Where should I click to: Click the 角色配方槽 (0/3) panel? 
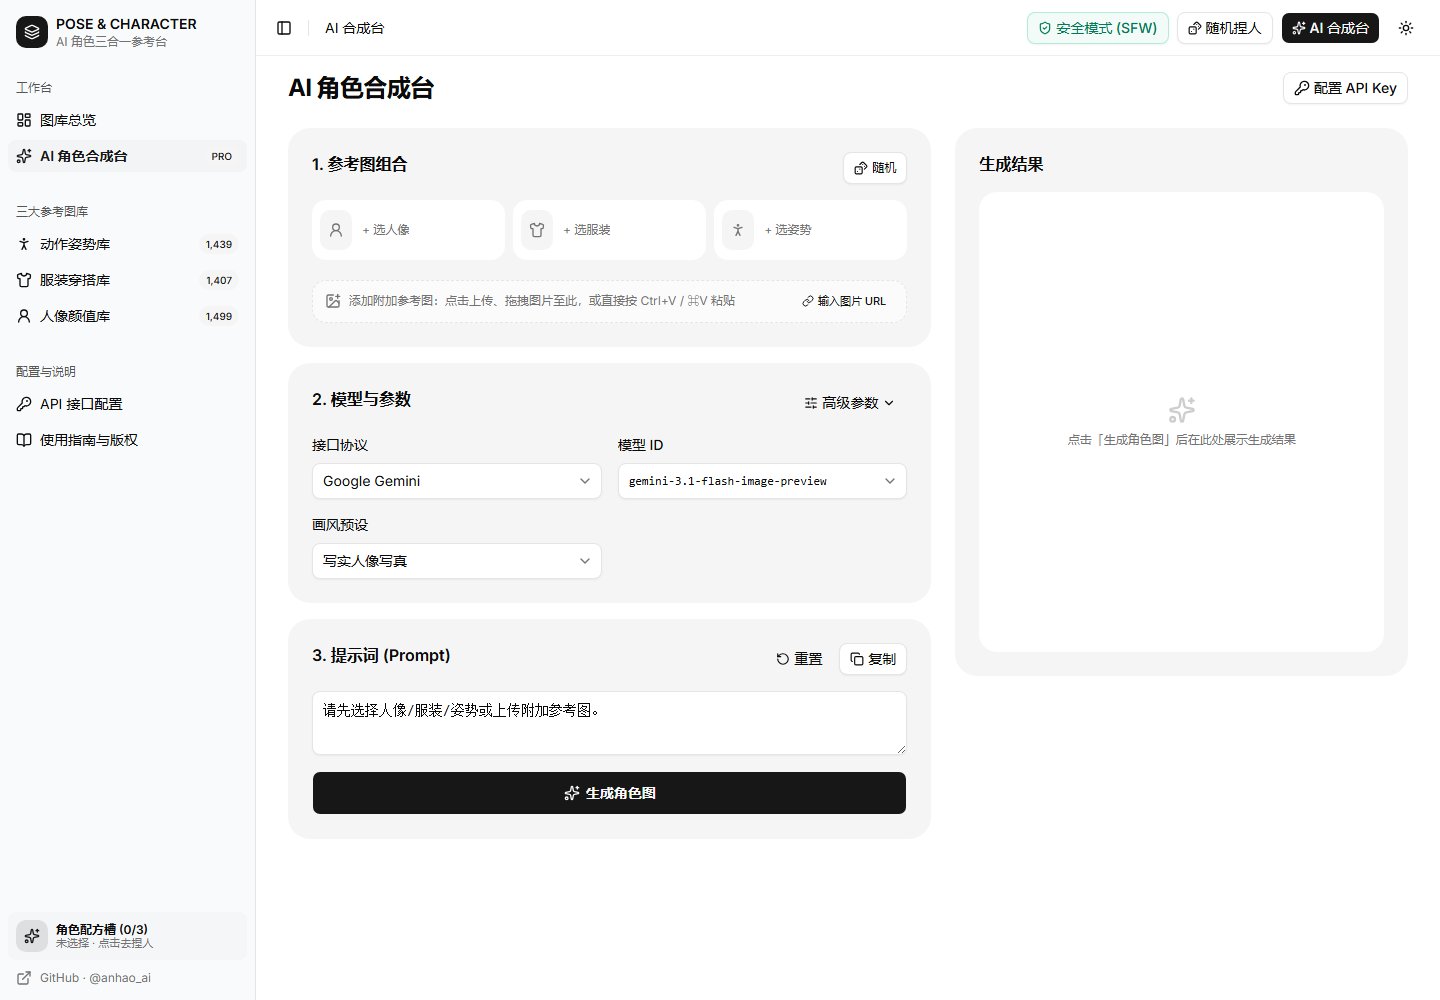coord(127,936)
